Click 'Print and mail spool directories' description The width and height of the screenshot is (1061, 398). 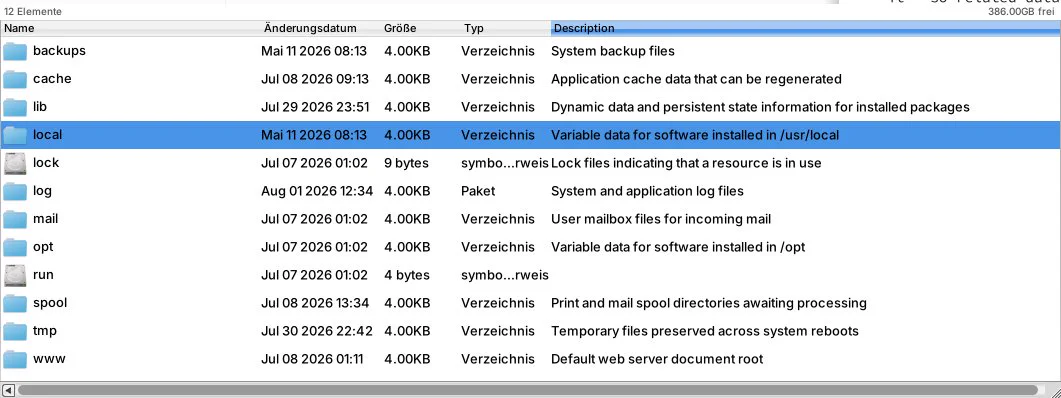[708, 303]
